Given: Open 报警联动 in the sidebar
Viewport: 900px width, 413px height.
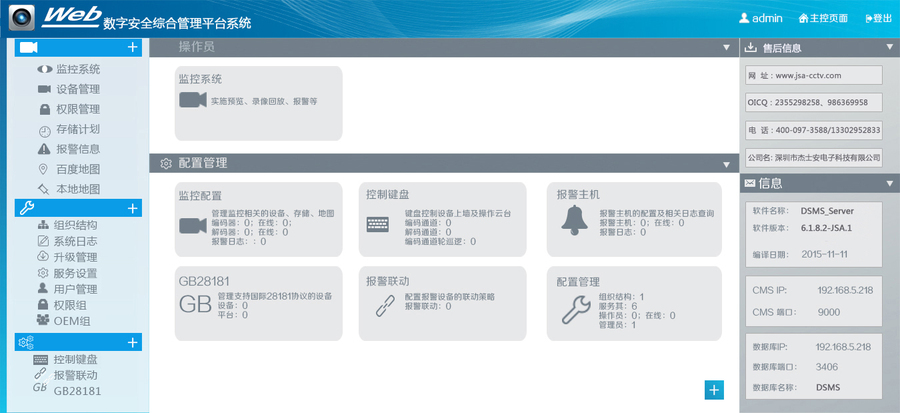Looking at the screenshot, I should coord(75,376).
